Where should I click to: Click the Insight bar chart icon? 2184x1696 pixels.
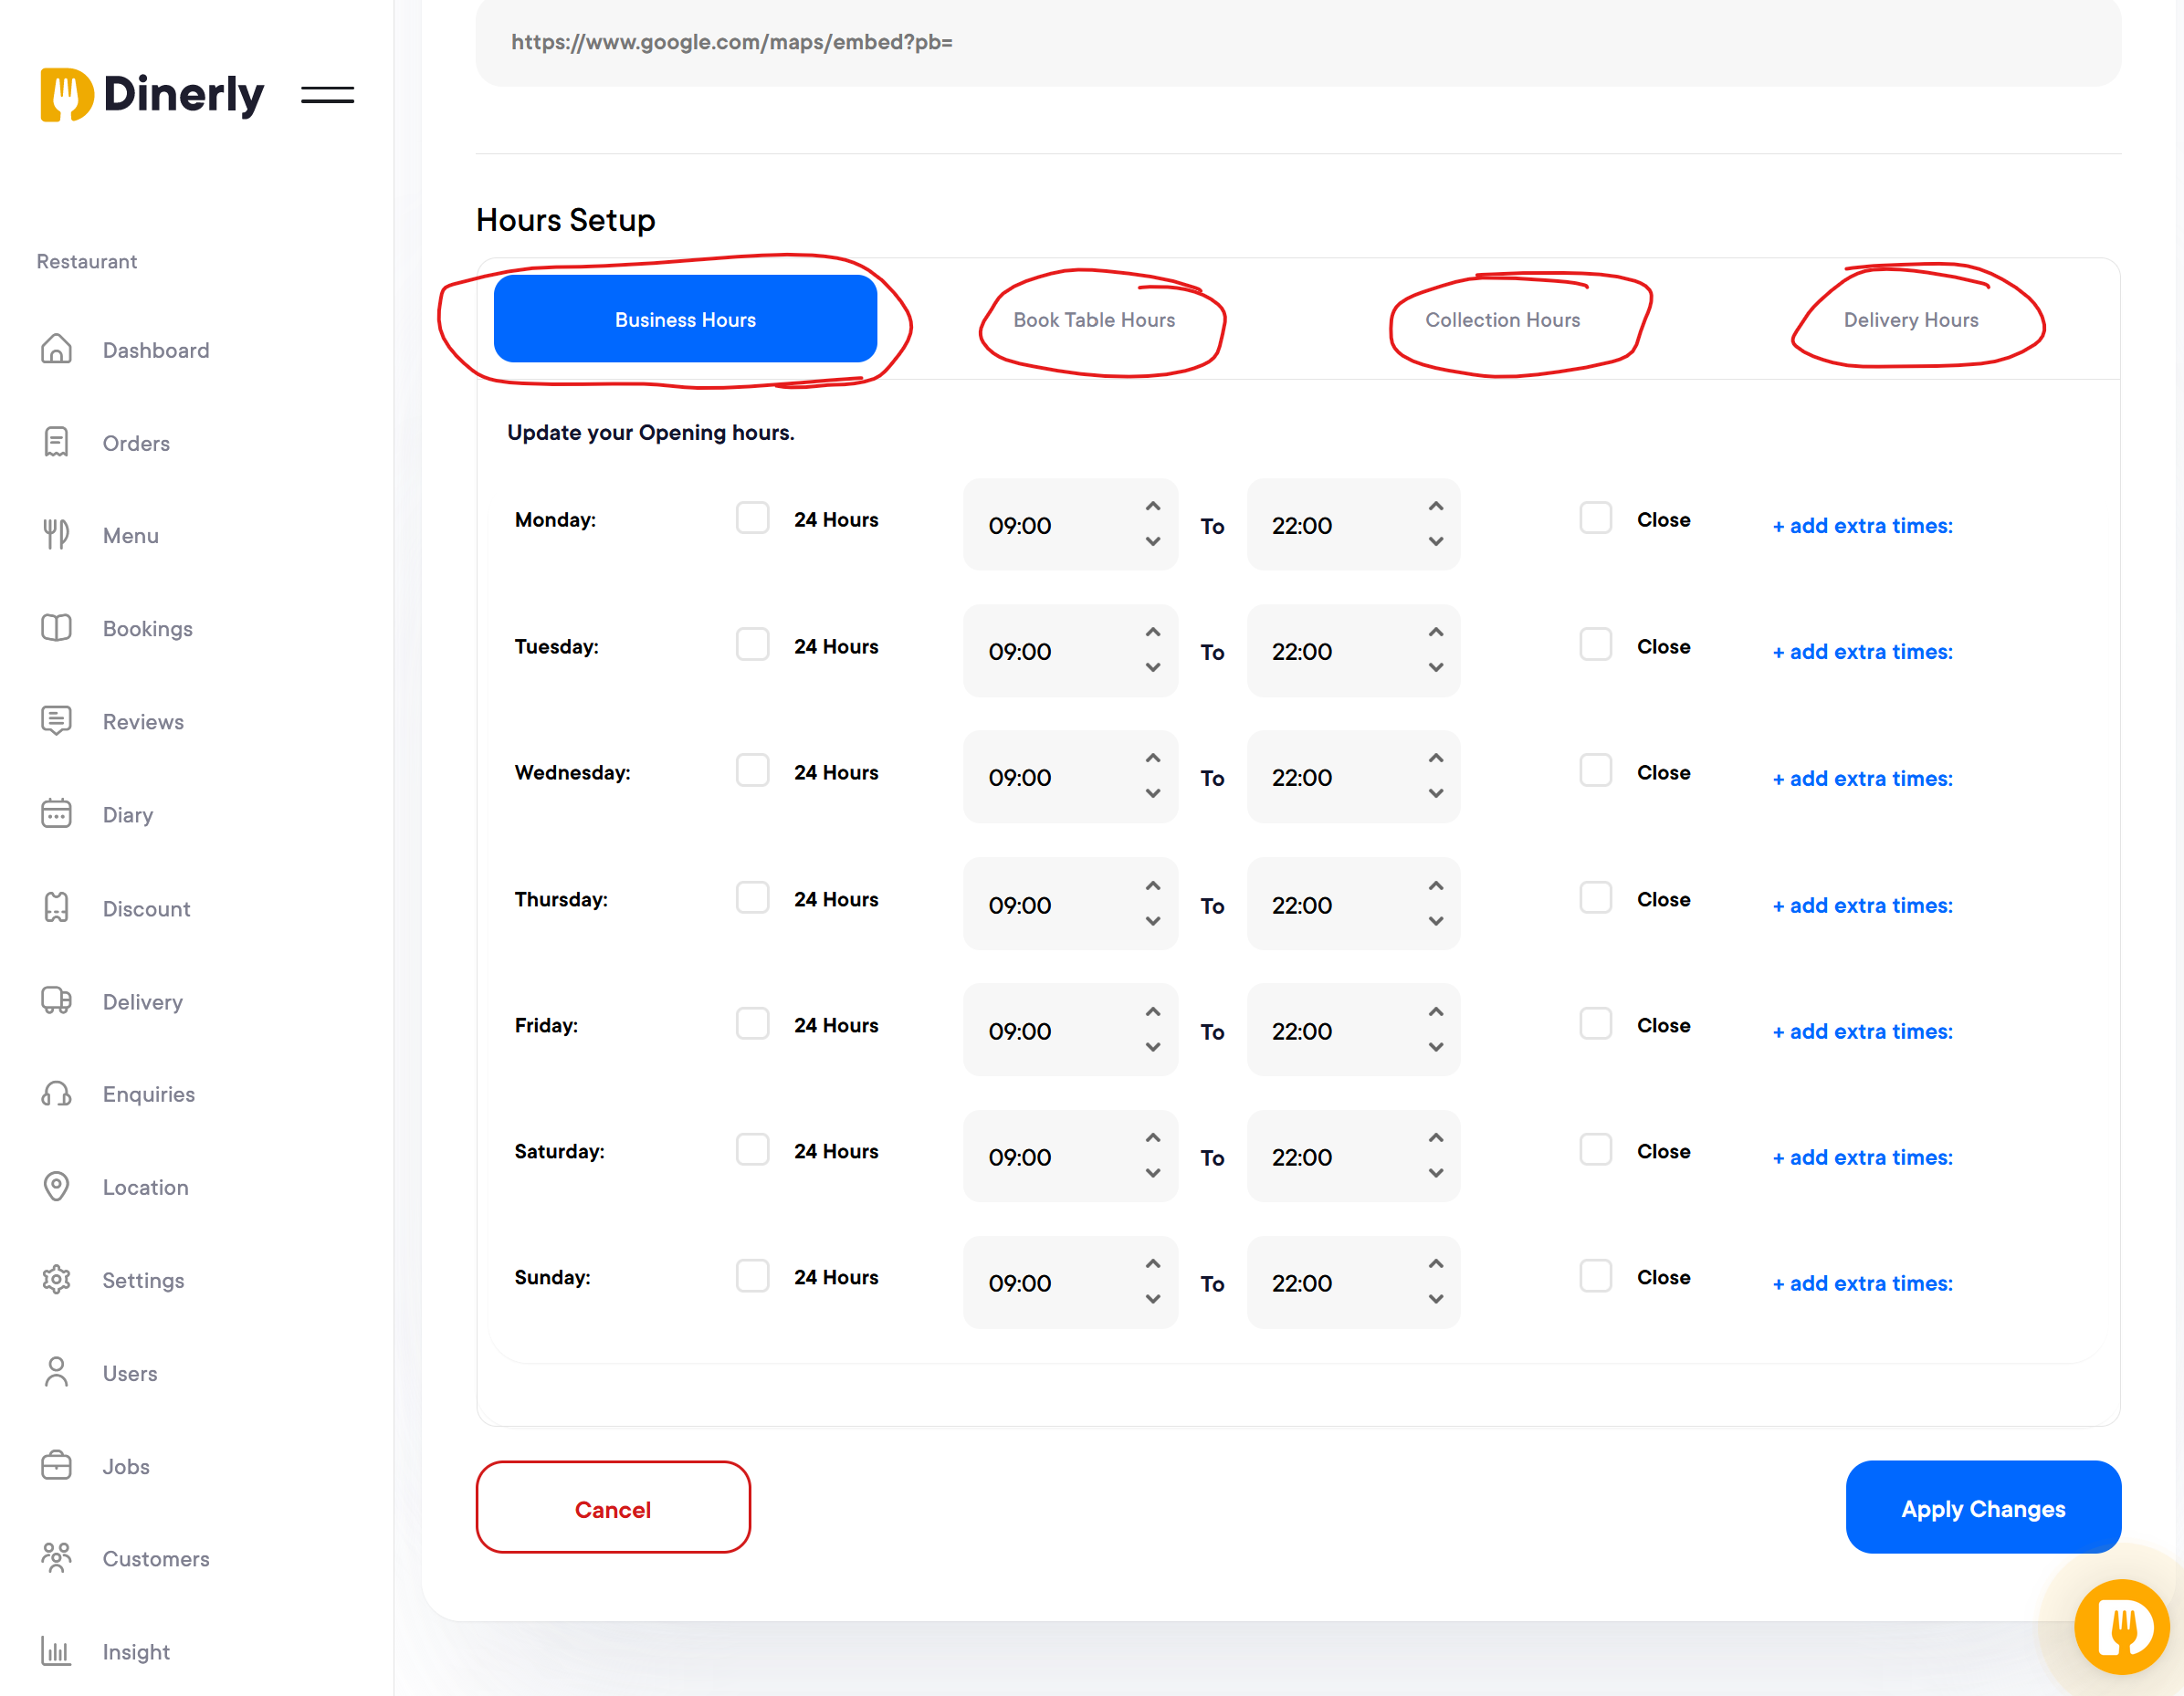click(x=56, y=1651)
